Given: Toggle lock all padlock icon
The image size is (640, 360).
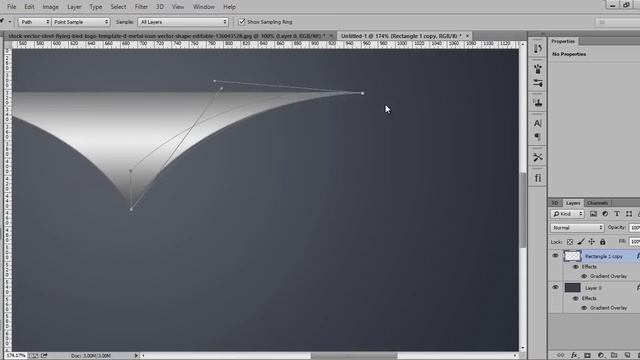Looking at the screenshot, I should tap(602, 242).
